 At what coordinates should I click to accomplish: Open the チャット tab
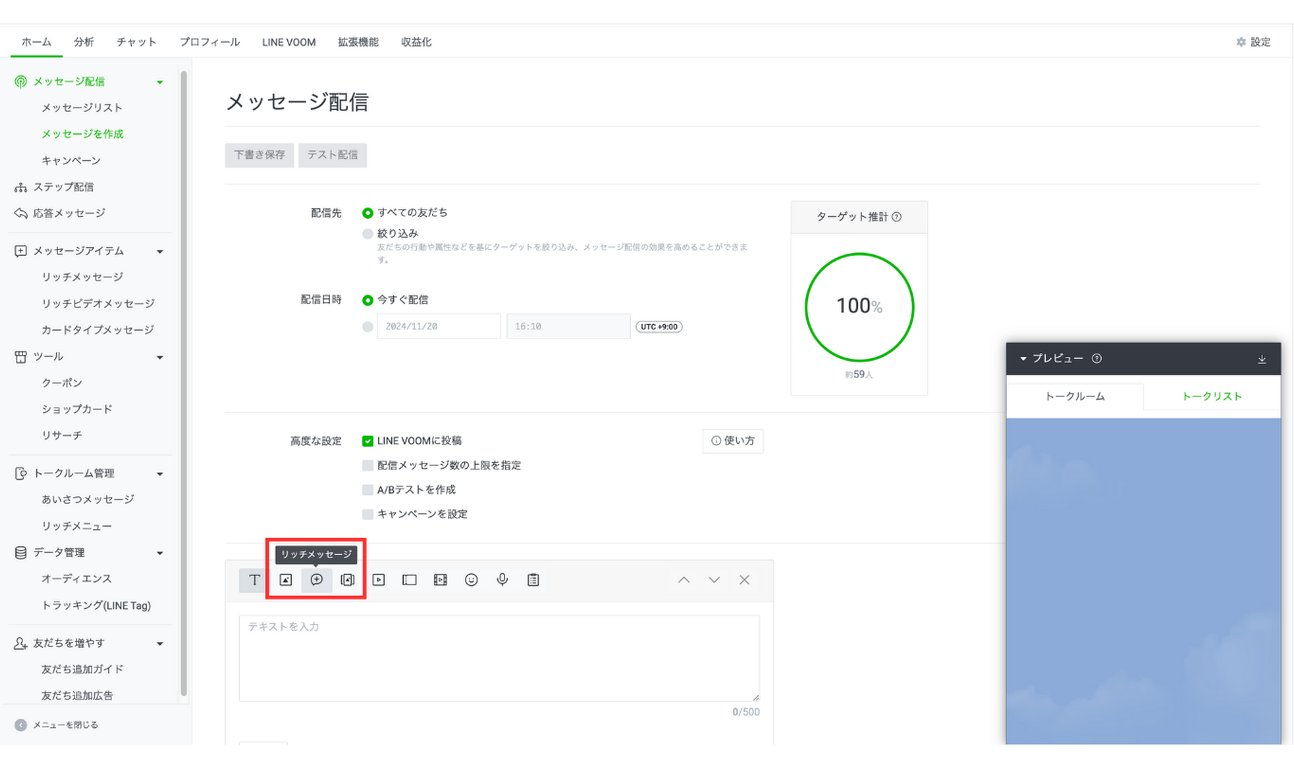tap(137, 42)
